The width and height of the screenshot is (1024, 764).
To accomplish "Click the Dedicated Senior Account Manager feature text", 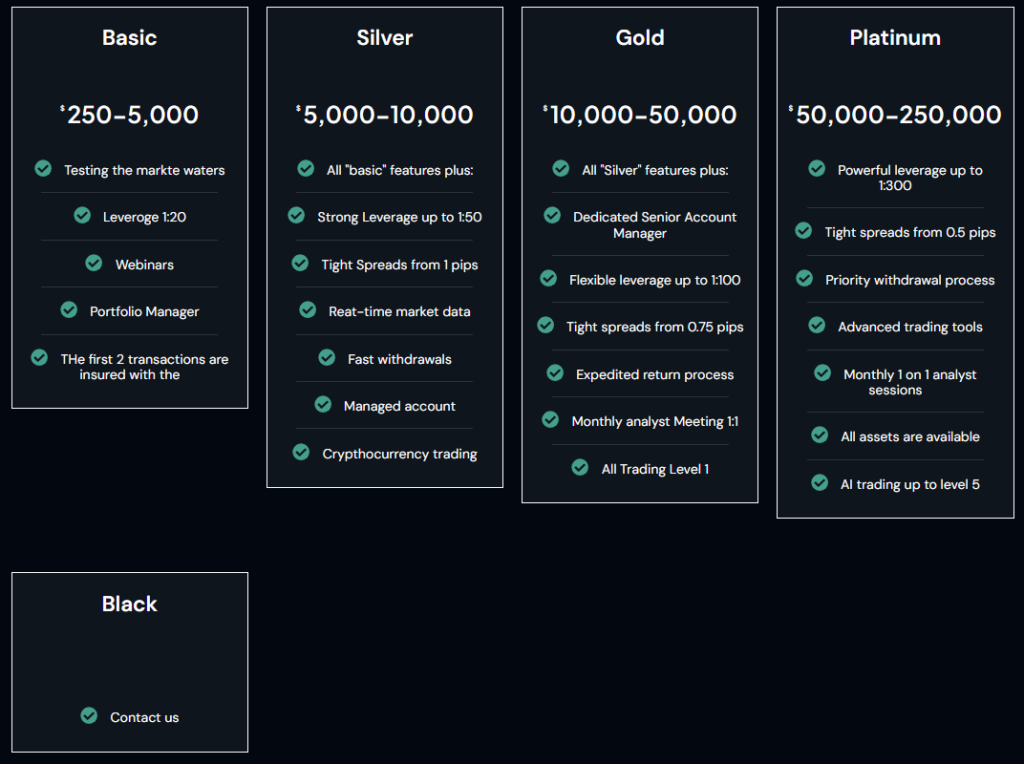I will [654, 225].
